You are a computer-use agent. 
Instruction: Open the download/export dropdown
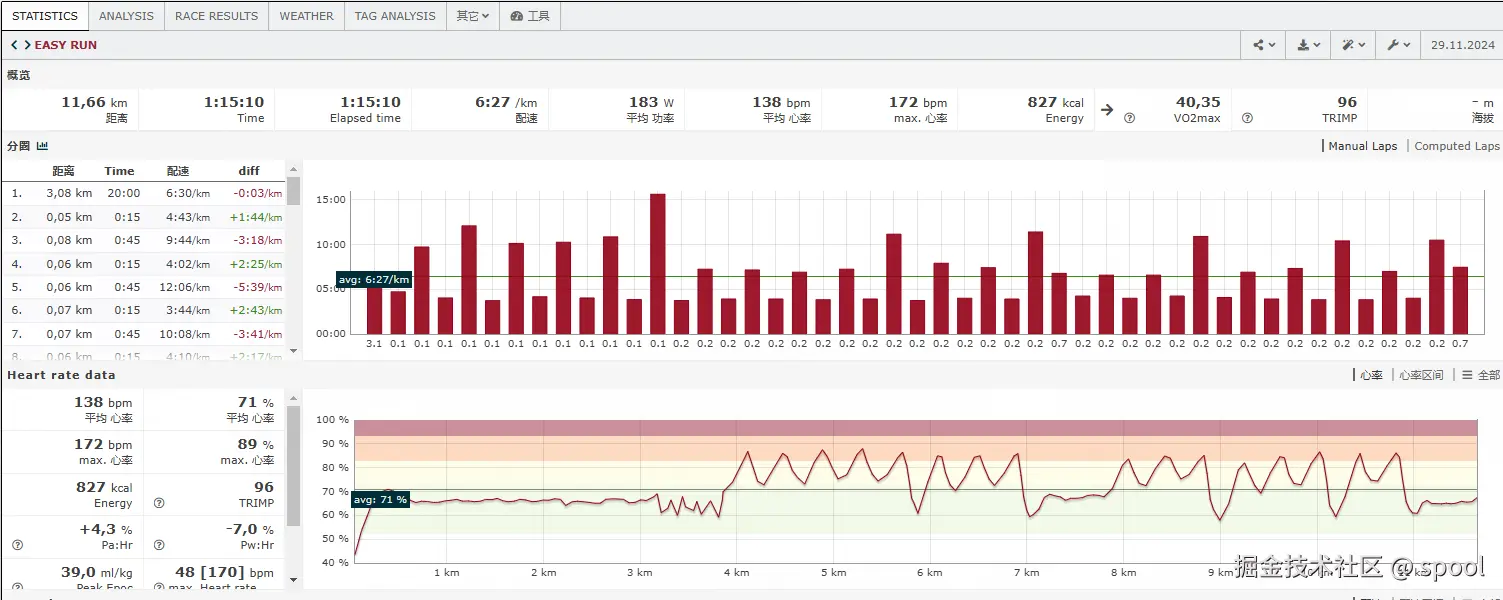[1308, 45]
